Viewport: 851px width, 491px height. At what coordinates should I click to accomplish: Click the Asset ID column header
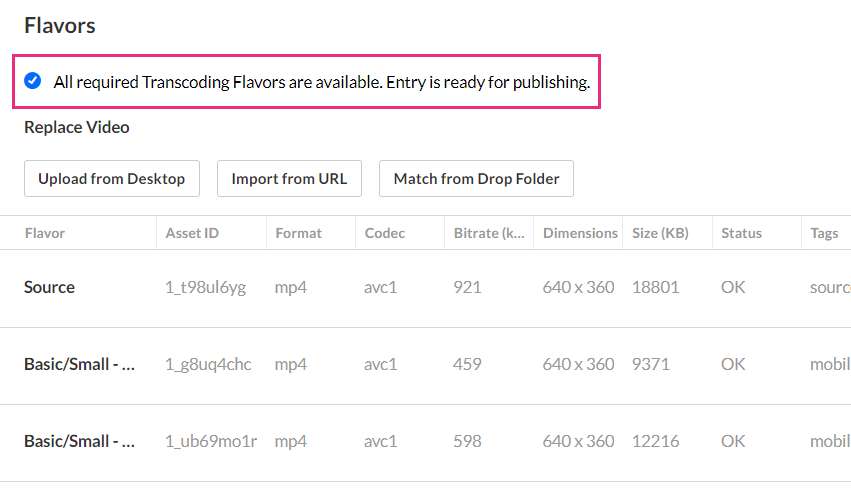[192, 233]
